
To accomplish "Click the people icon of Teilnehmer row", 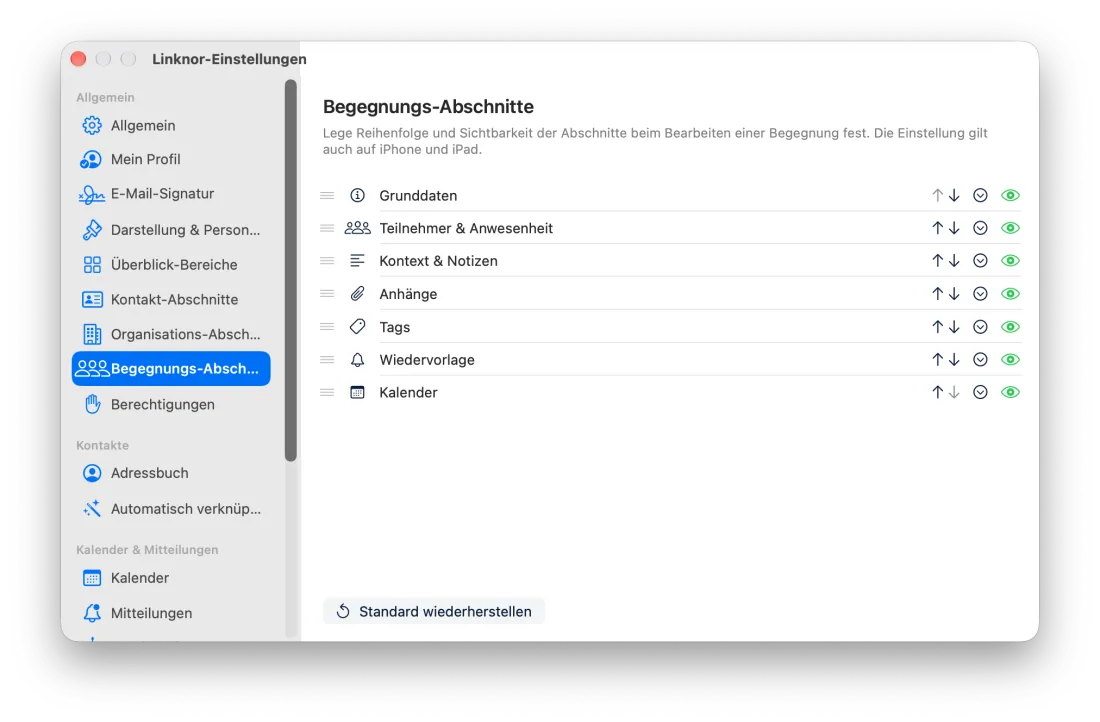I will (x=358, y=228).
